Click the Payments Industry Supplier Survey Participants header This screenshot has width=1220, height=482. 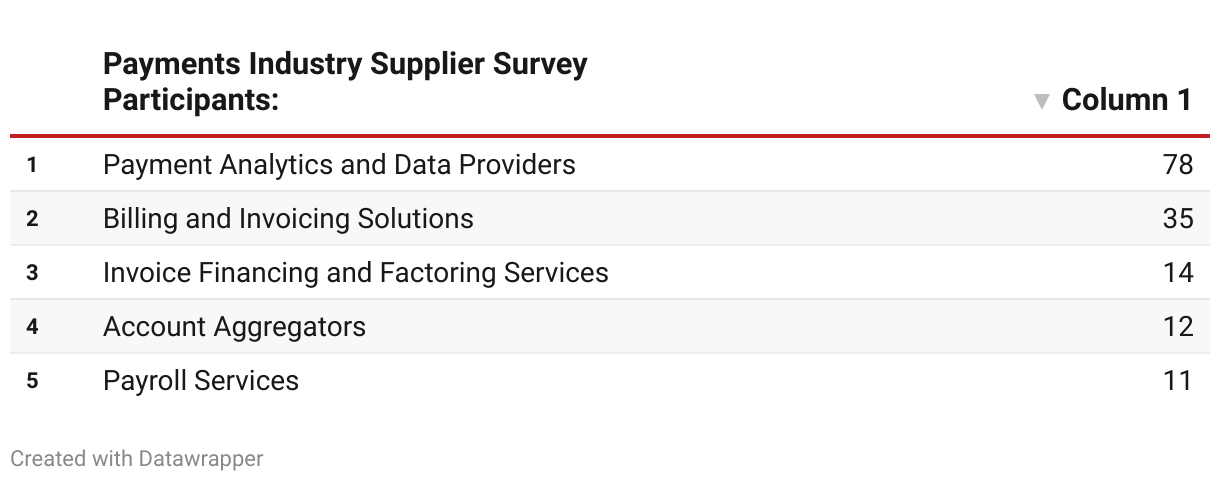345,82
